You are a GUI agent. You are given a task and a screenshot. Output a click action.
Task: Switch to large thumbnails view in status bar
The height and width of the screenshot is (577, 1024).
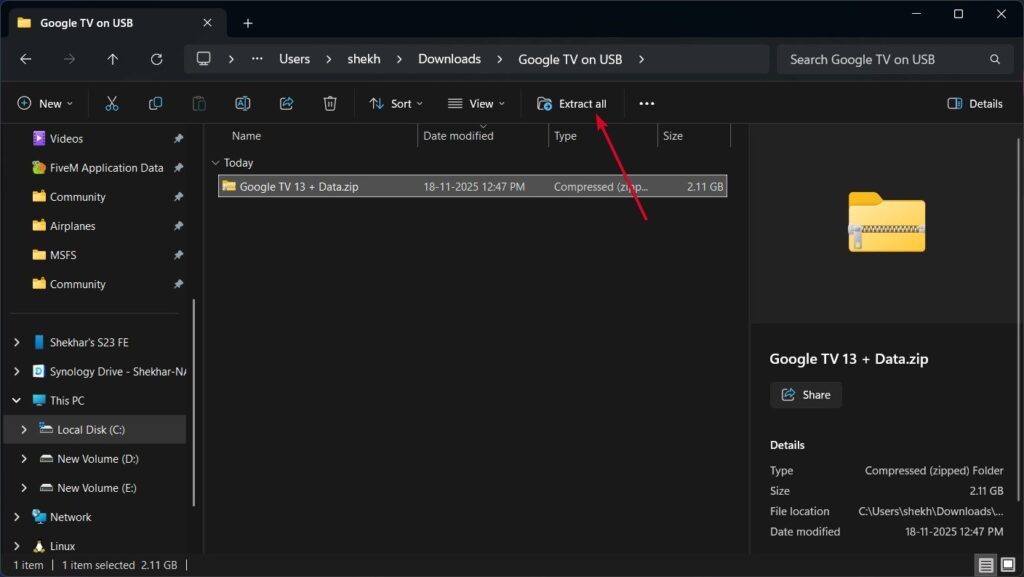pos(1007,565)
